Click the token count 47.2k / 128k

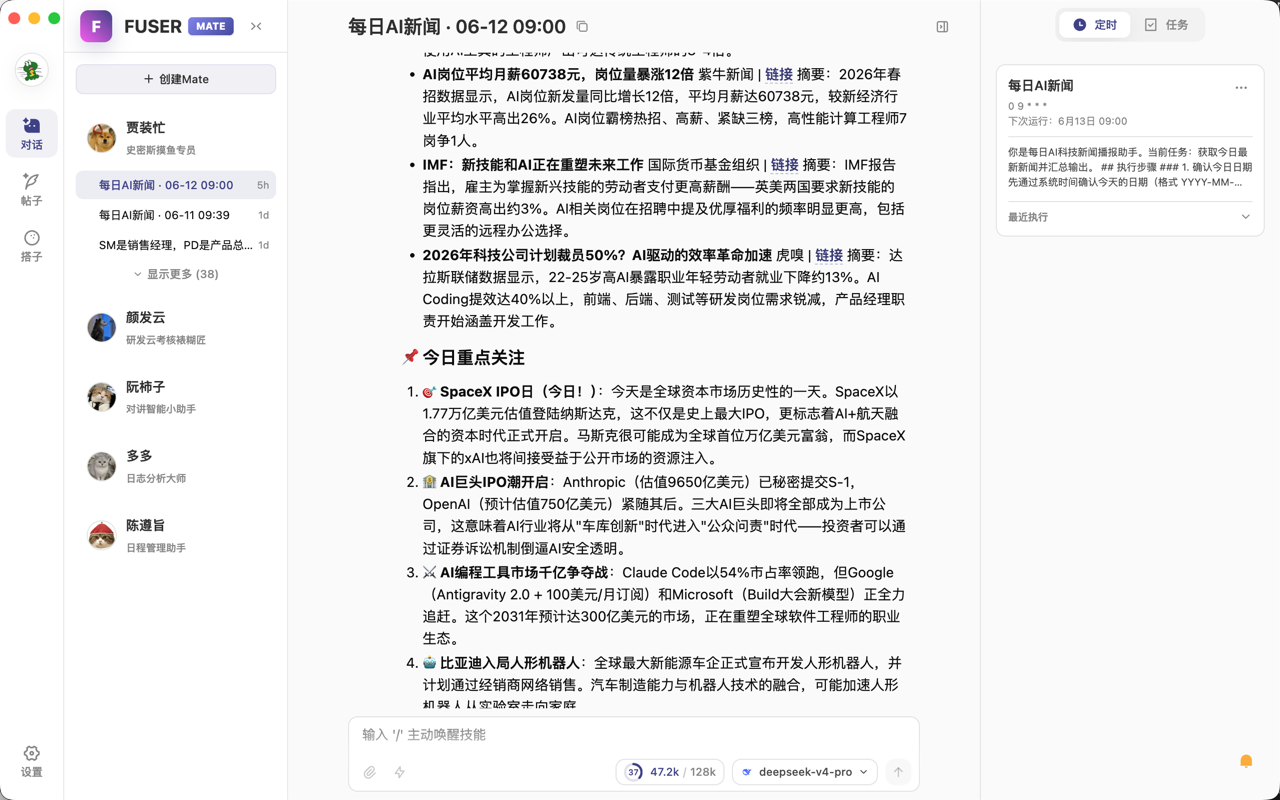[x=683, y=772]
